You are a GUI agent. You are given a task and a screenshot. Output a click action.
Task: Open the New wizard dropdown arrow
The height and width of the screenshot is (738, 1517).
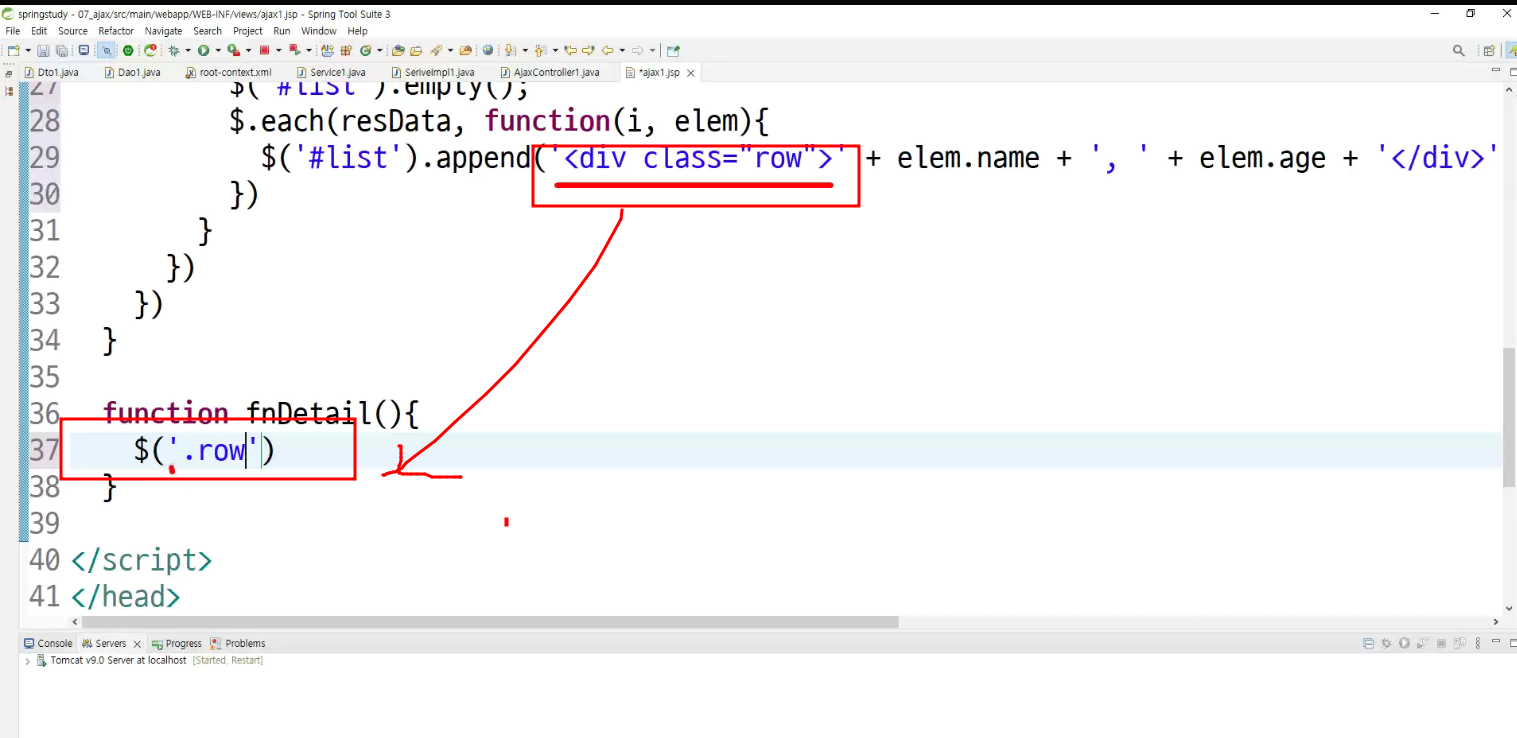[28, 50]
